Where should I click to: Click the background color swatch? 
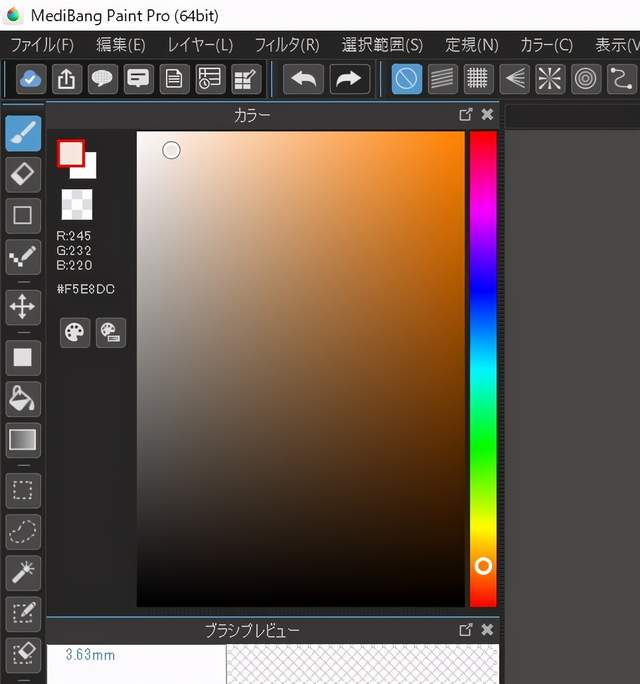tap(90, 172)
